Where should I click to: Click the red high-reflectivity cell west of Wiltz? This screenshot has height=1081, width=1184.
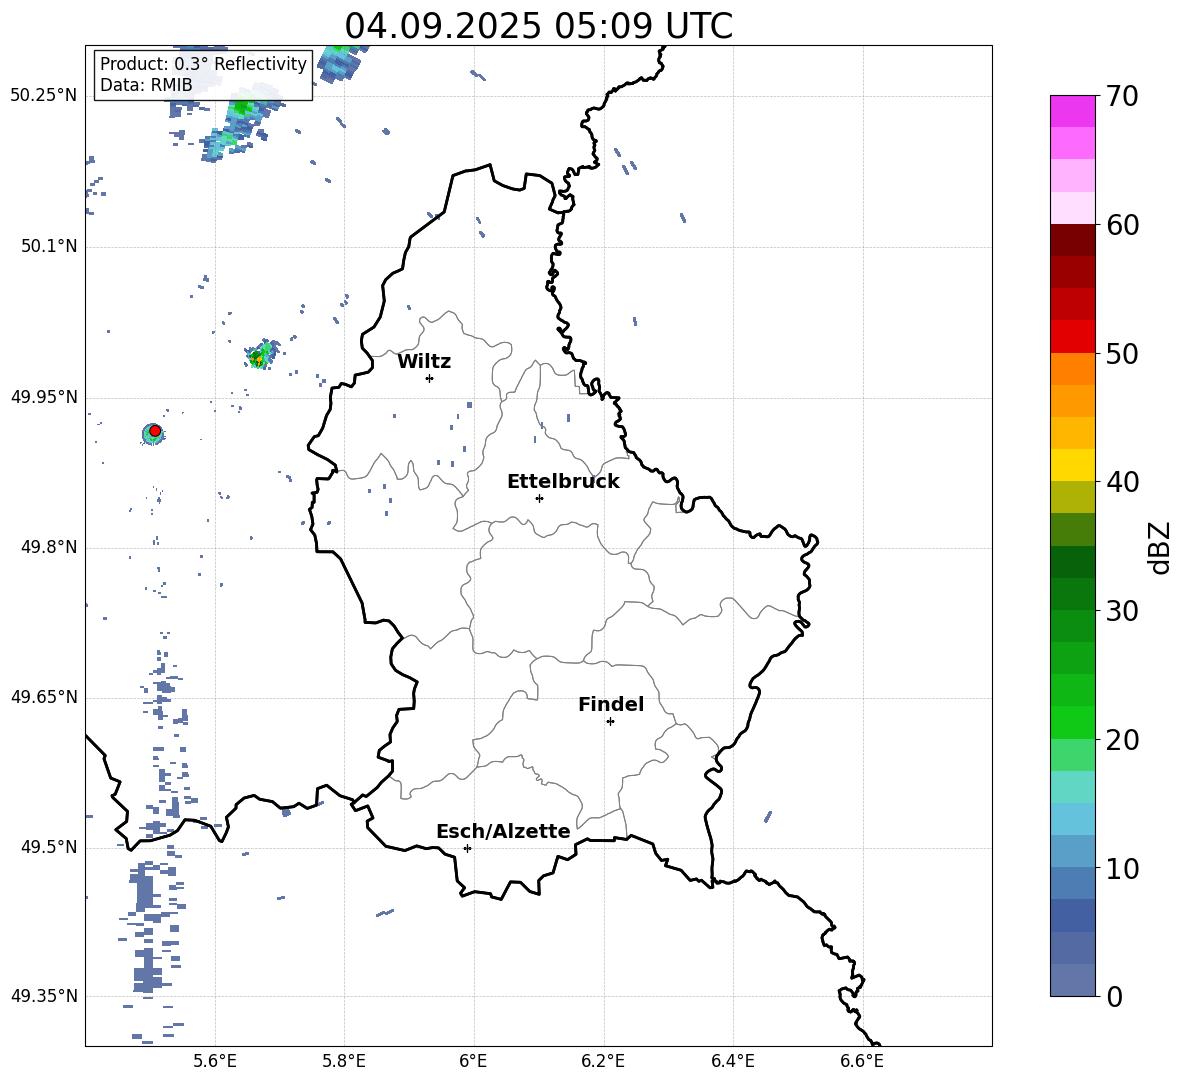click(155, 431)
